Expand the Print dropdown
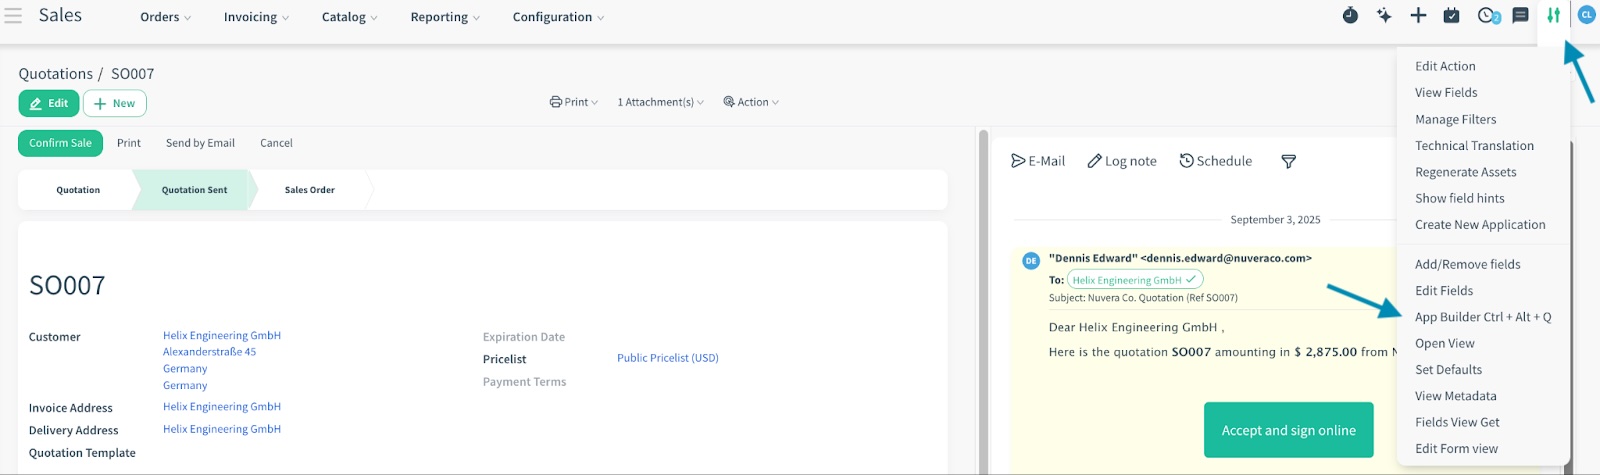1600x475 pixels. (x=574, y=102)
